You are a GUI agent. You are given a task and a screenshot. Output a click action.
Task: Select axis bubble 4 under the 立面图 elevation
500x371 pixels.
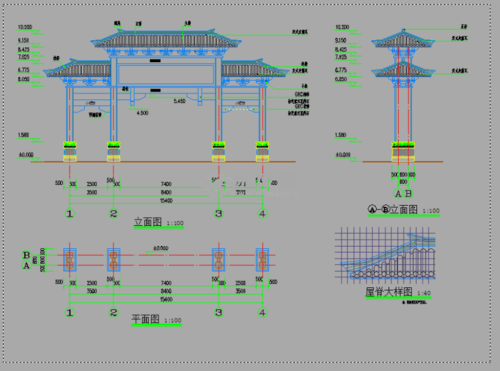click(262, 214)
